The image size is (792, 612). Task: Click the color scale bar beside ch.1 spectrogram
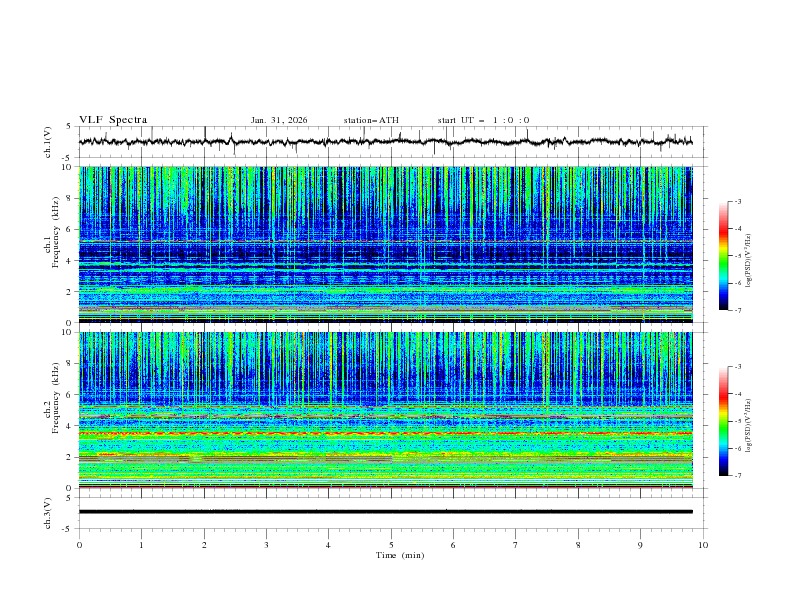pyautogui.click(x=724, y=256)
